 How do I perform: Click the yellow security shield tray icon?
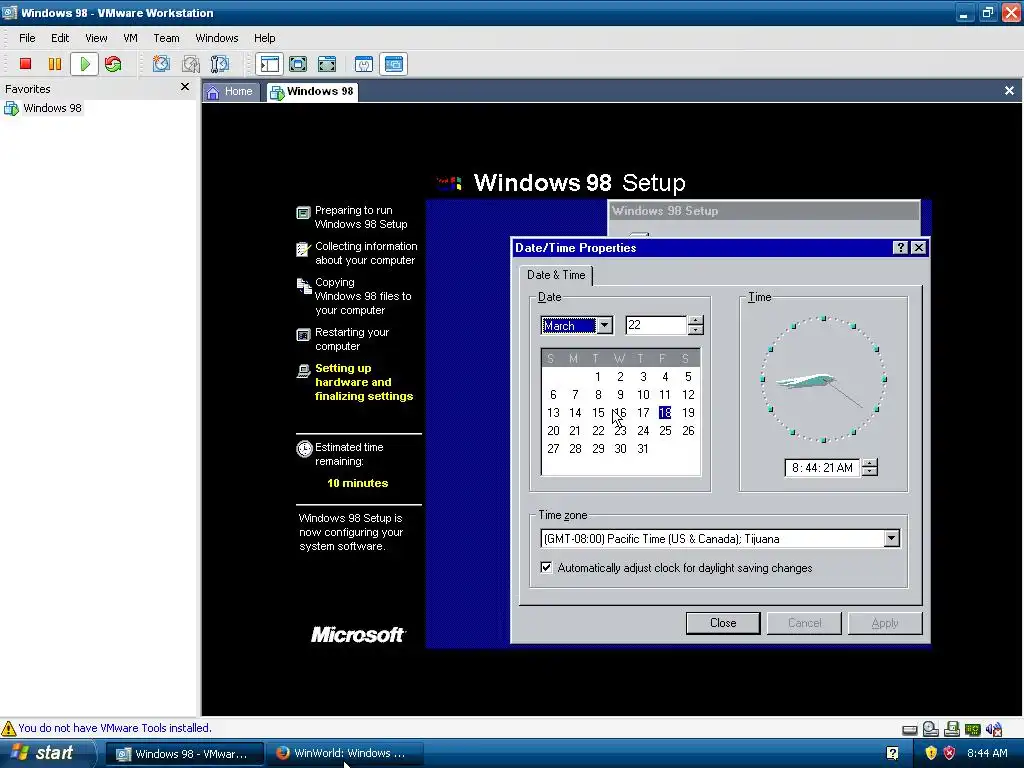(x=931, y=753)
